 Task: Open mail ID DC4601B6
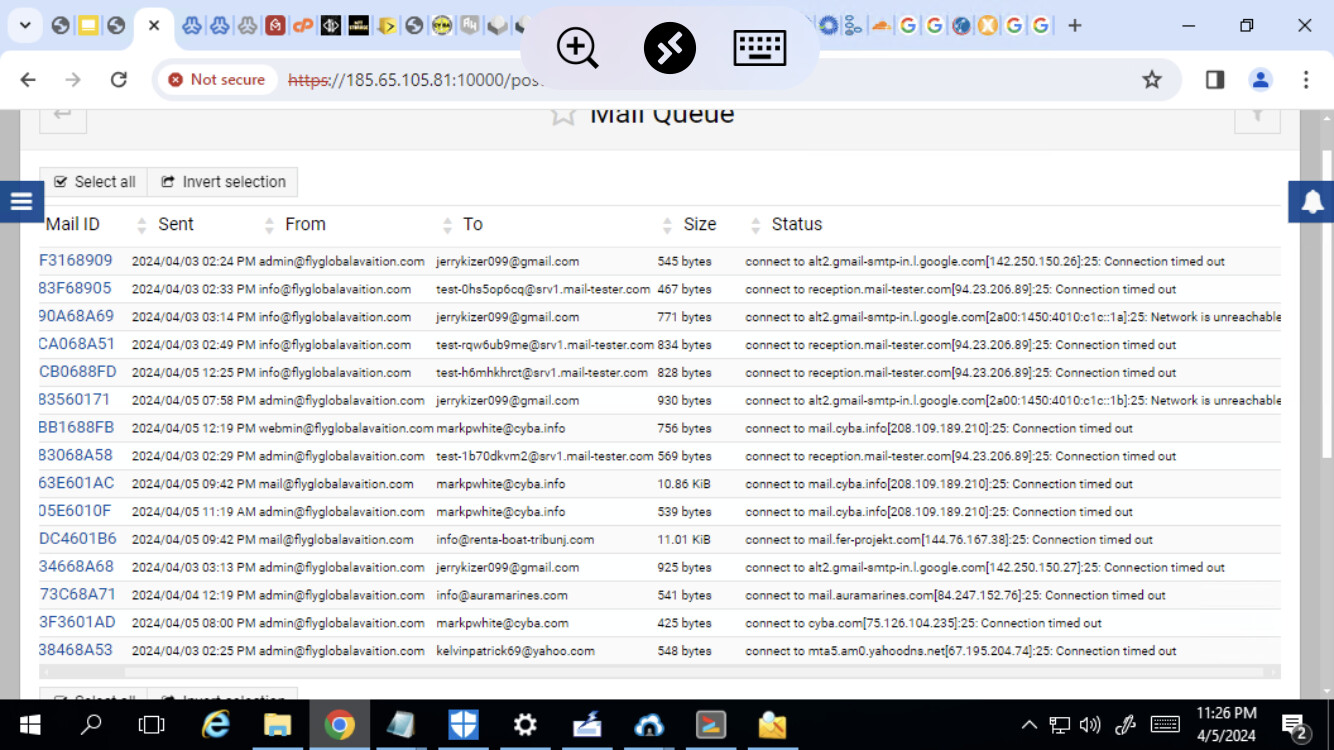pos(78,539)
